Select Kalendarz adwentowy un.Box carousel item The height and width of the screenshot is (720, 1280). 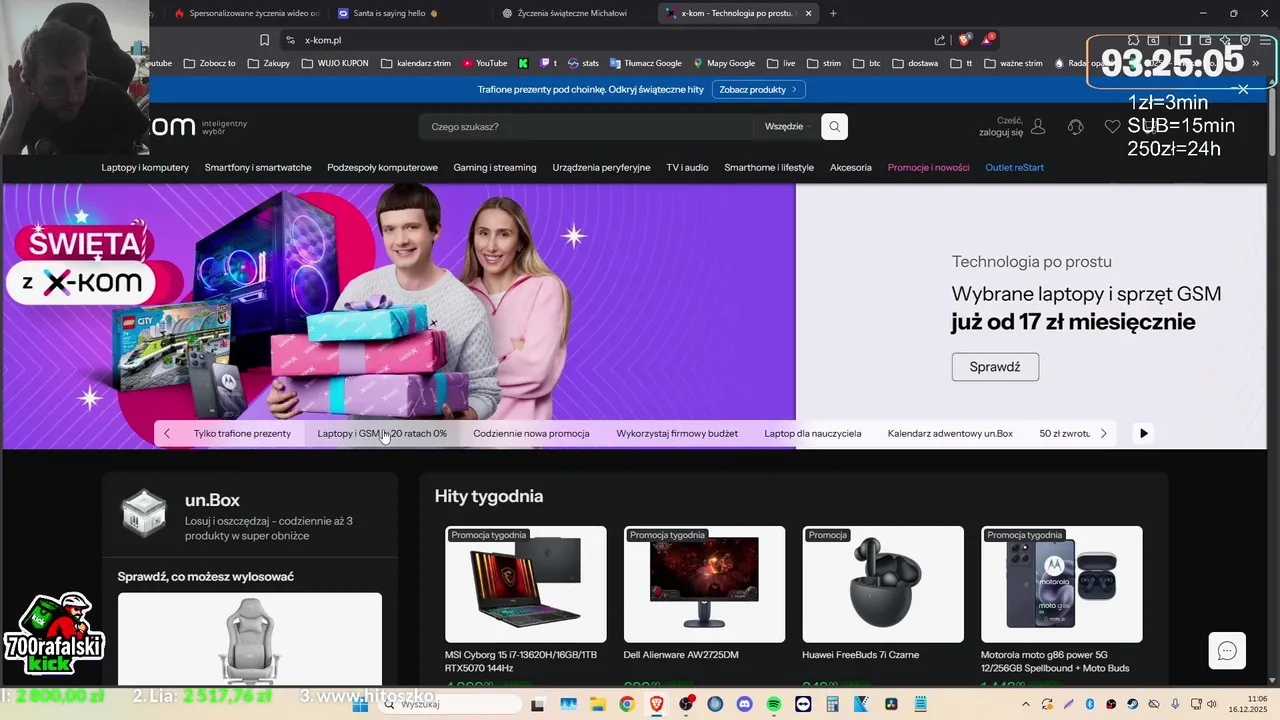[x=950, y=433]
